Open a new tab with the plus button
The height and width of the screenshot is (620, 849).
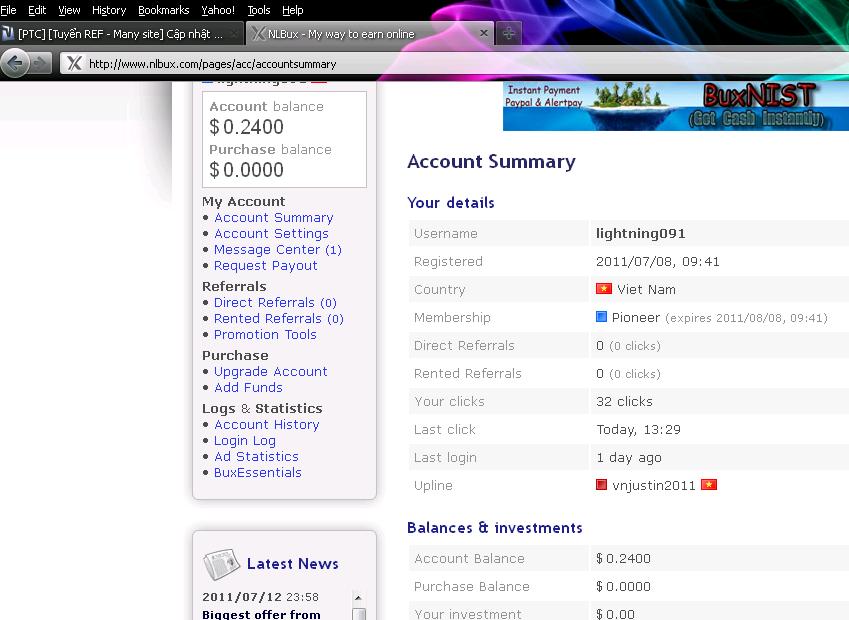tap(509, 34)
